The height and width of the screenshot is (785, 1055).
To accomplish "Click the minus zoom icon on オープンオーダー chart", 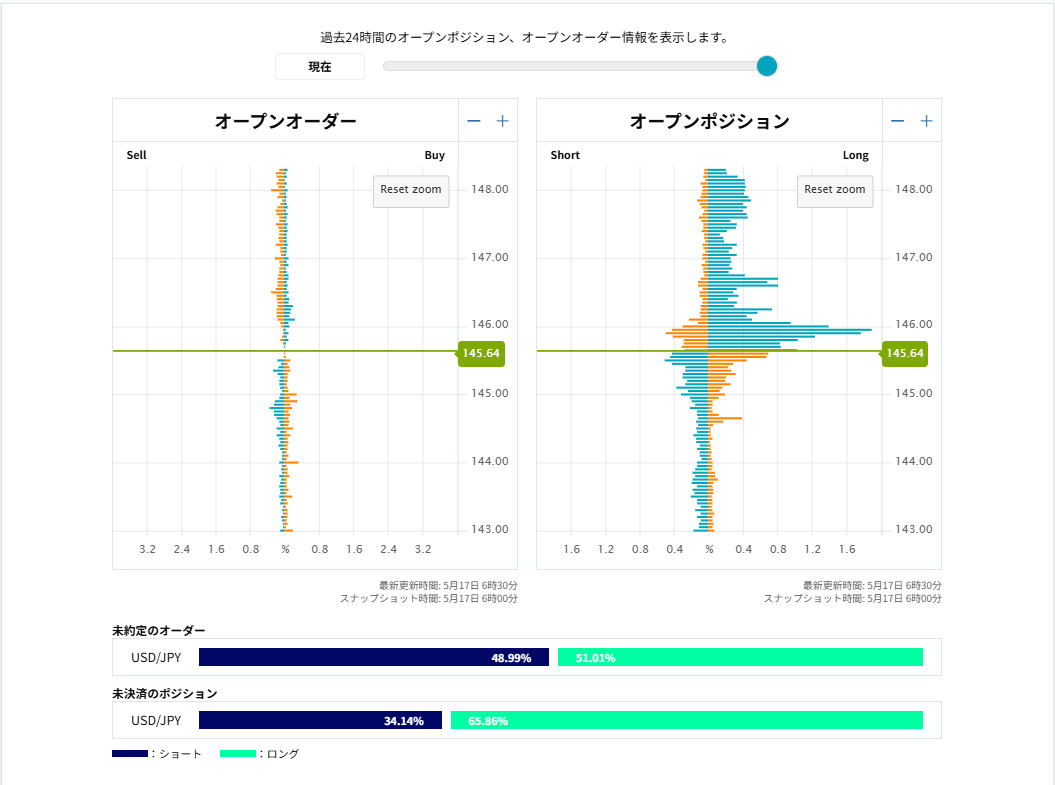I will 474,121.
